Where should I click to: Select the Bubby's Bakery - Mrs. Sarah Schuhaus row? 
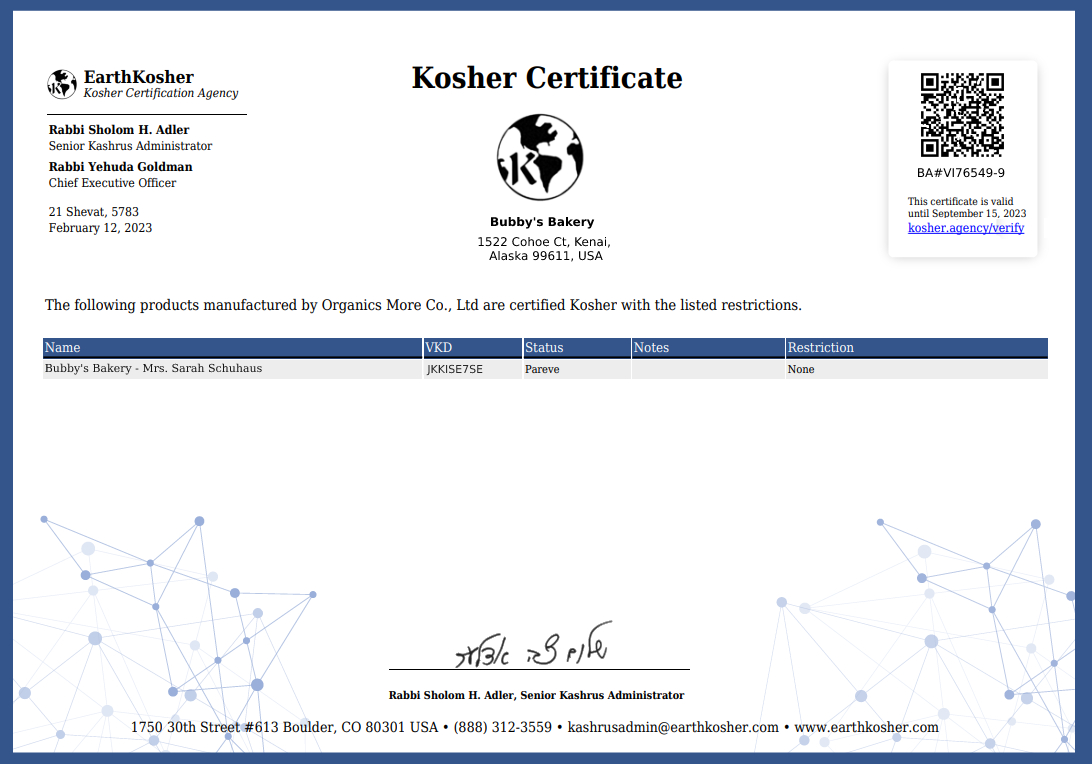(x=152, y=368)
